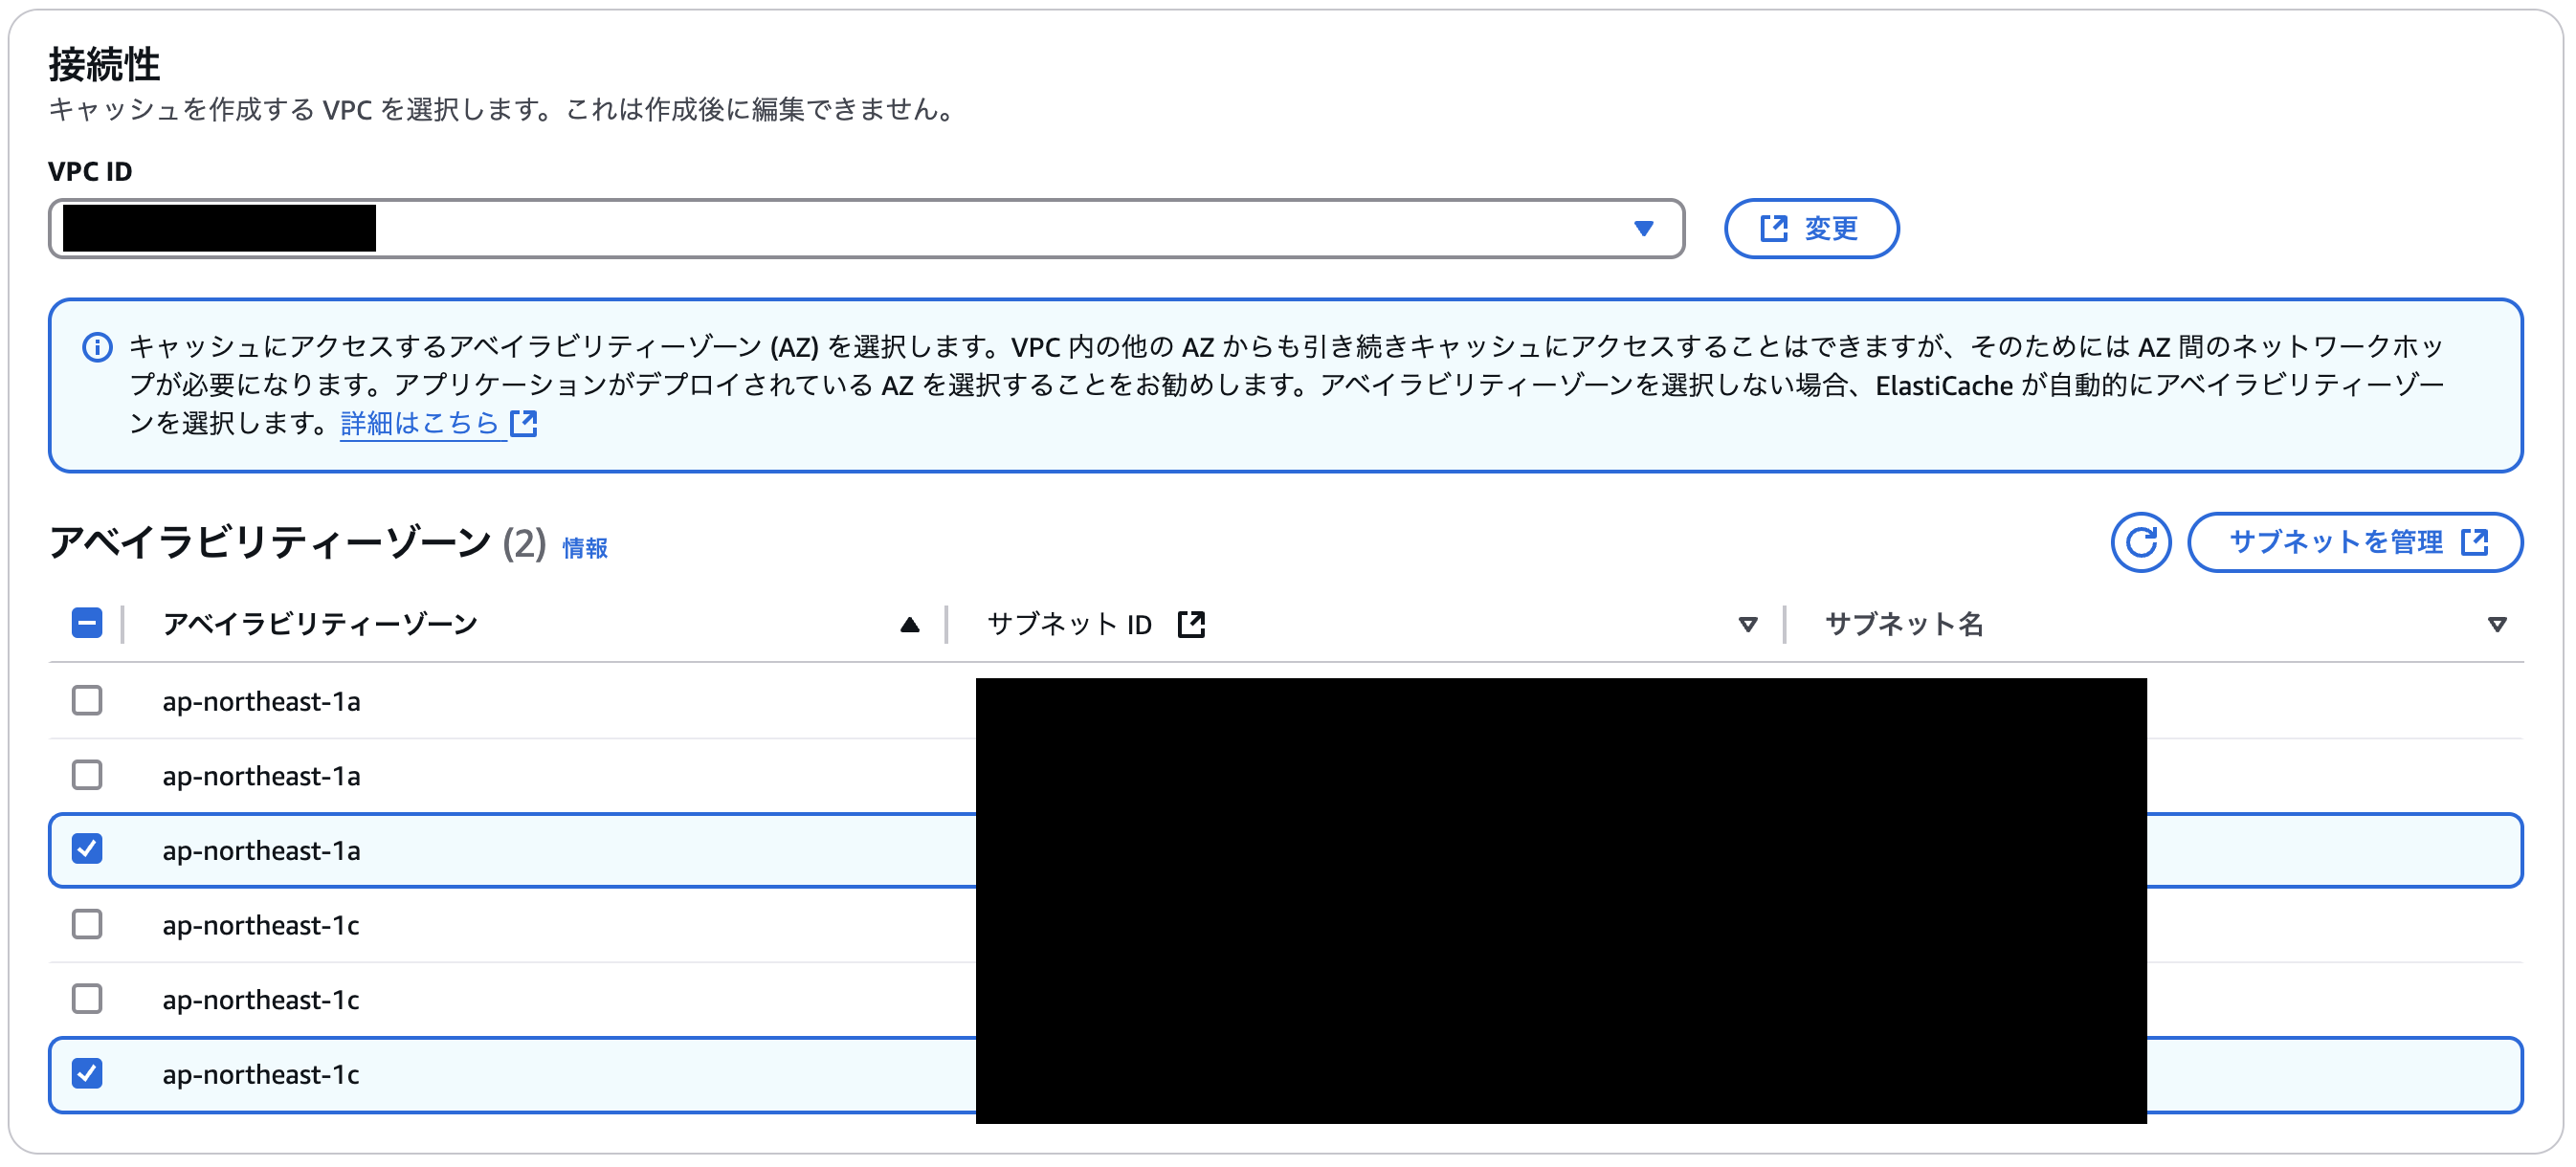2576x1167 pixels.
Task: Click the 変更 button
Action: [1811, 228]
